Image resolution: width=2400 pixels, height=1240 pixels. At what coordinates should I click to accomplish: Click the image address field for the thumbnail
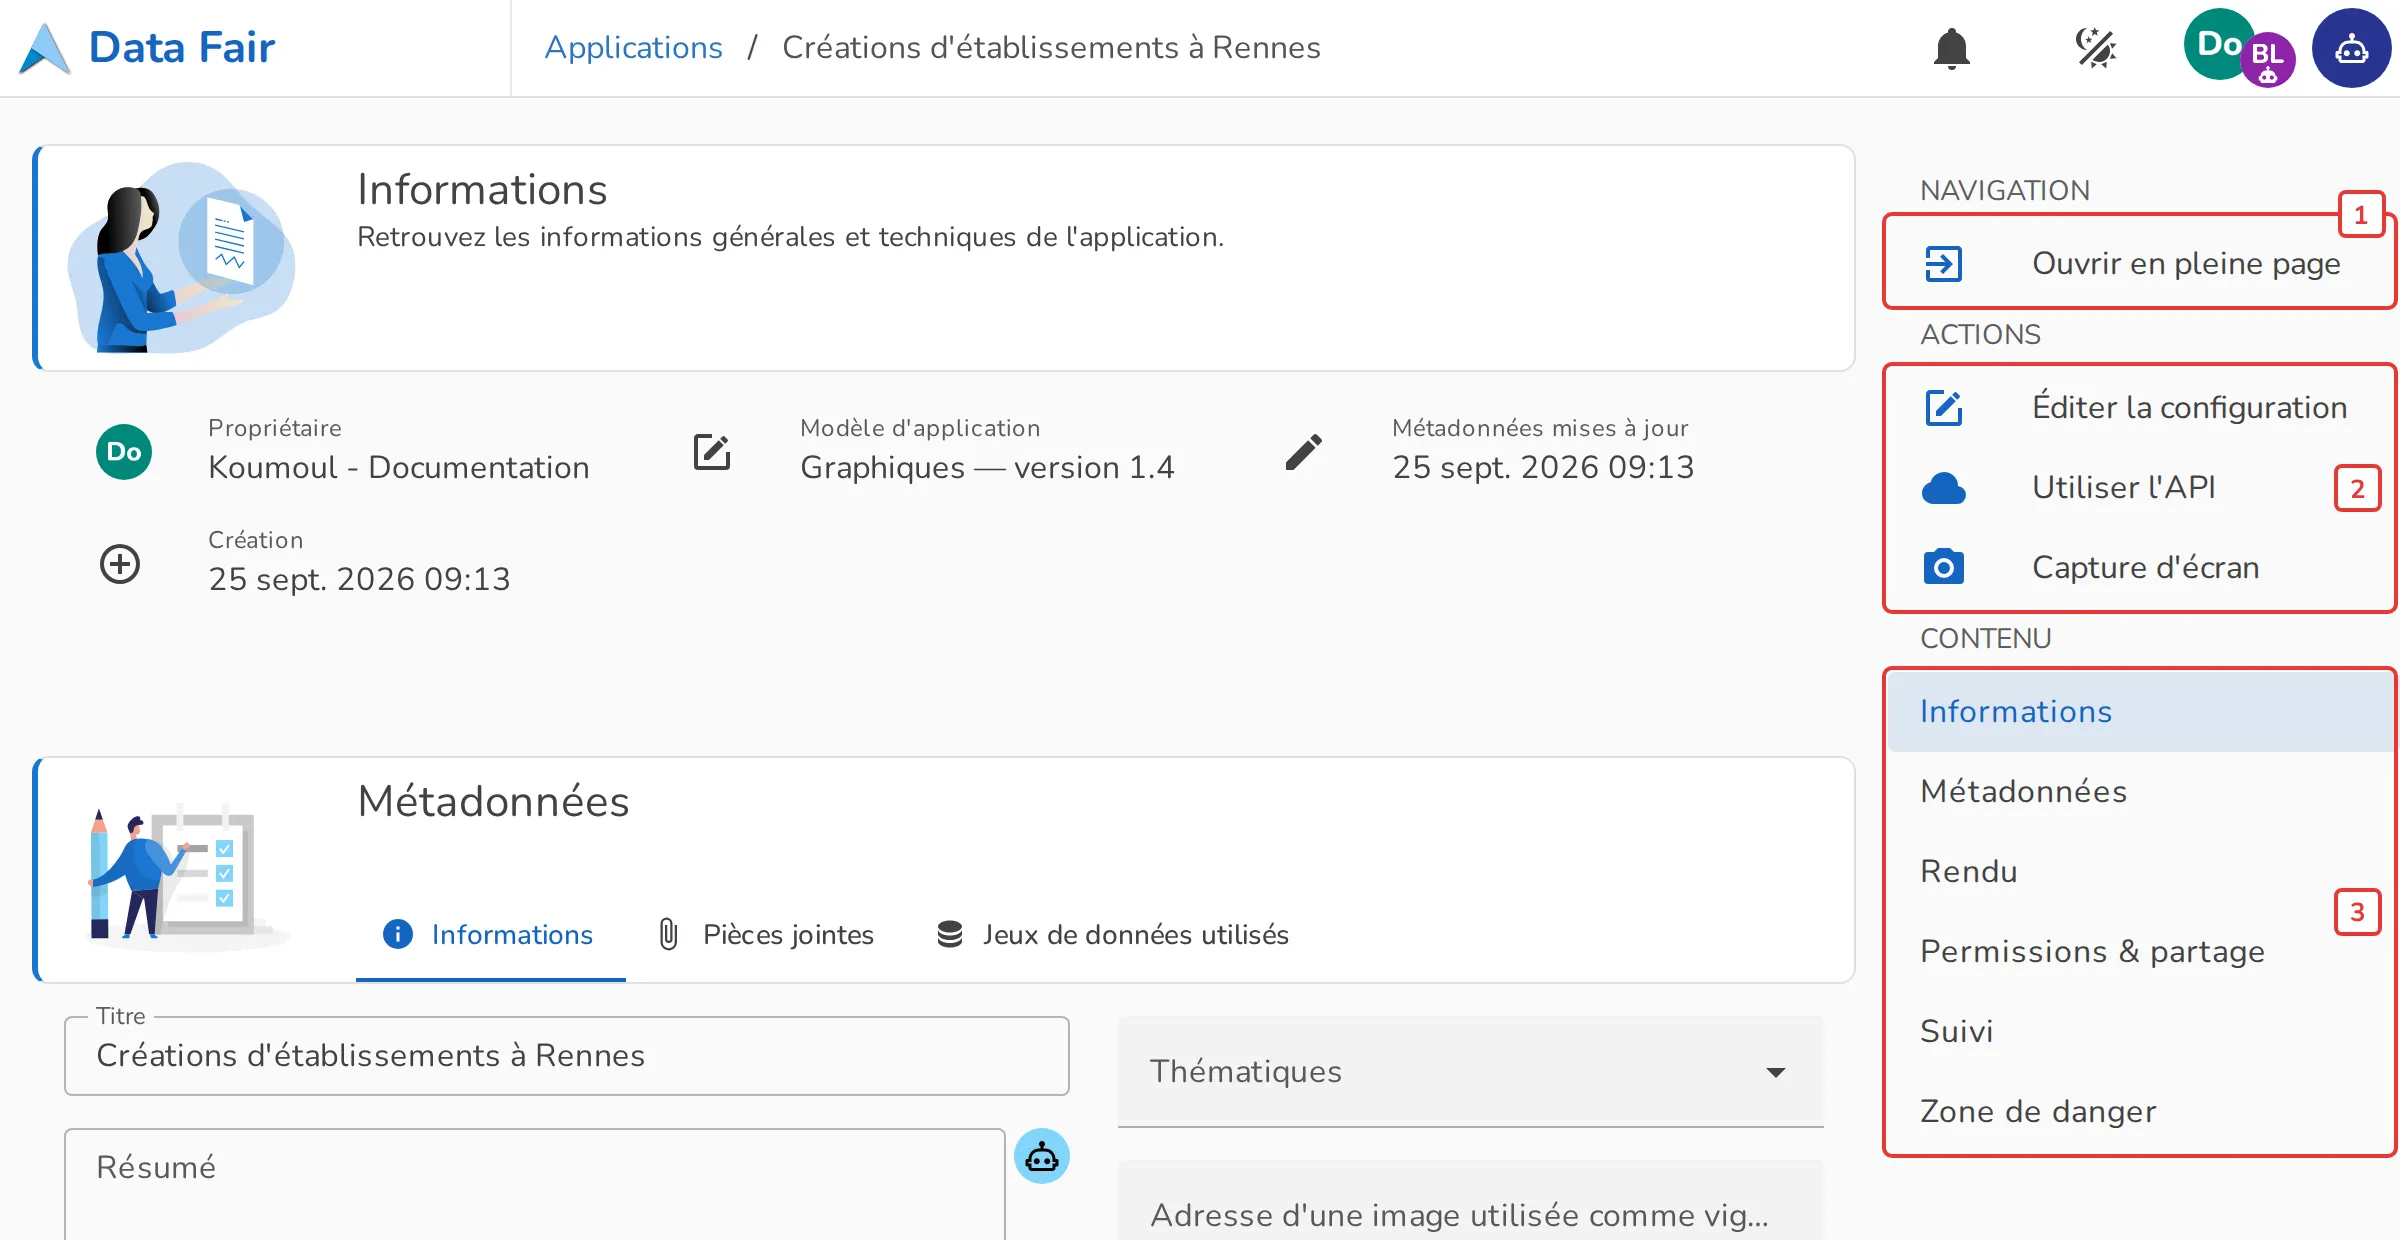(x=1470, y=1202)
